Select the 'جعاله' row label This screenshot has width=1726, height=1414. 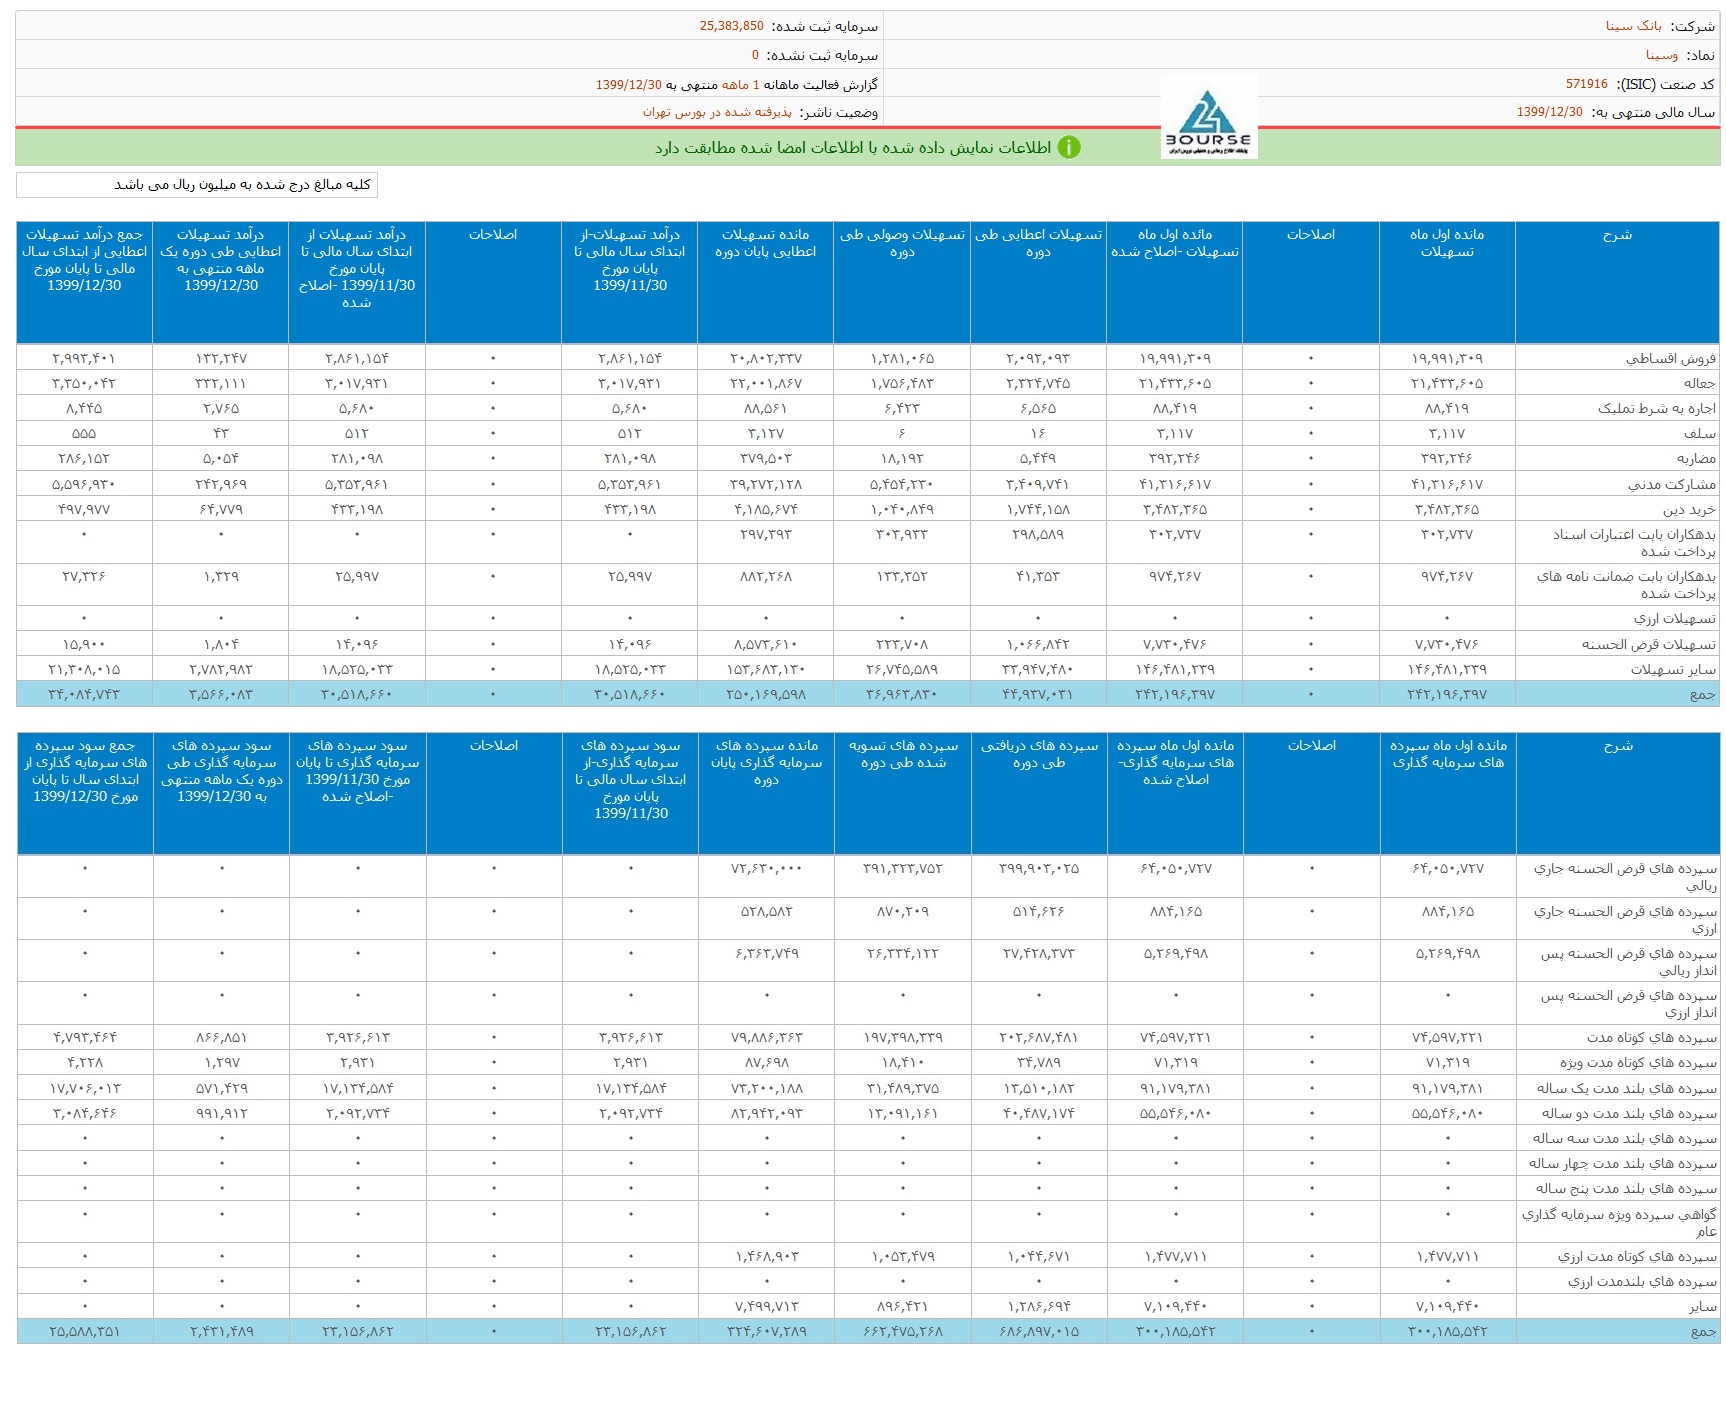(x=1699, y=383)
